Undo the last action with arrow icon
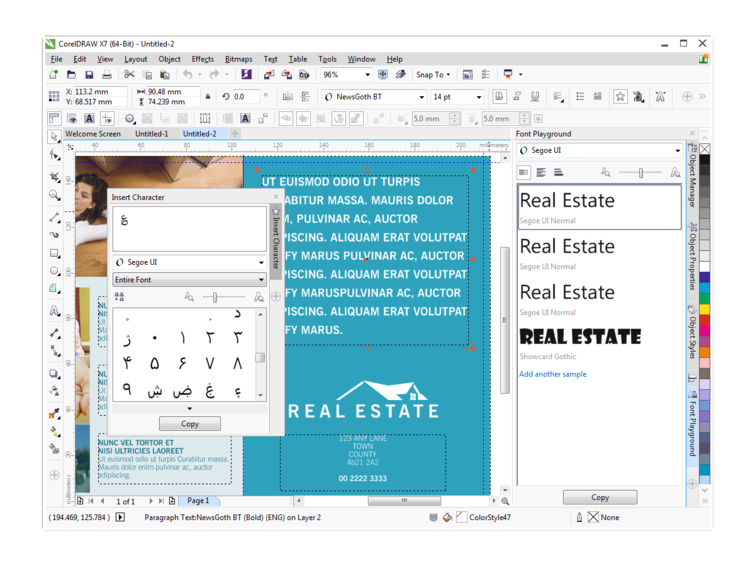This screenshot has height=566, width=755. [187, 75]
